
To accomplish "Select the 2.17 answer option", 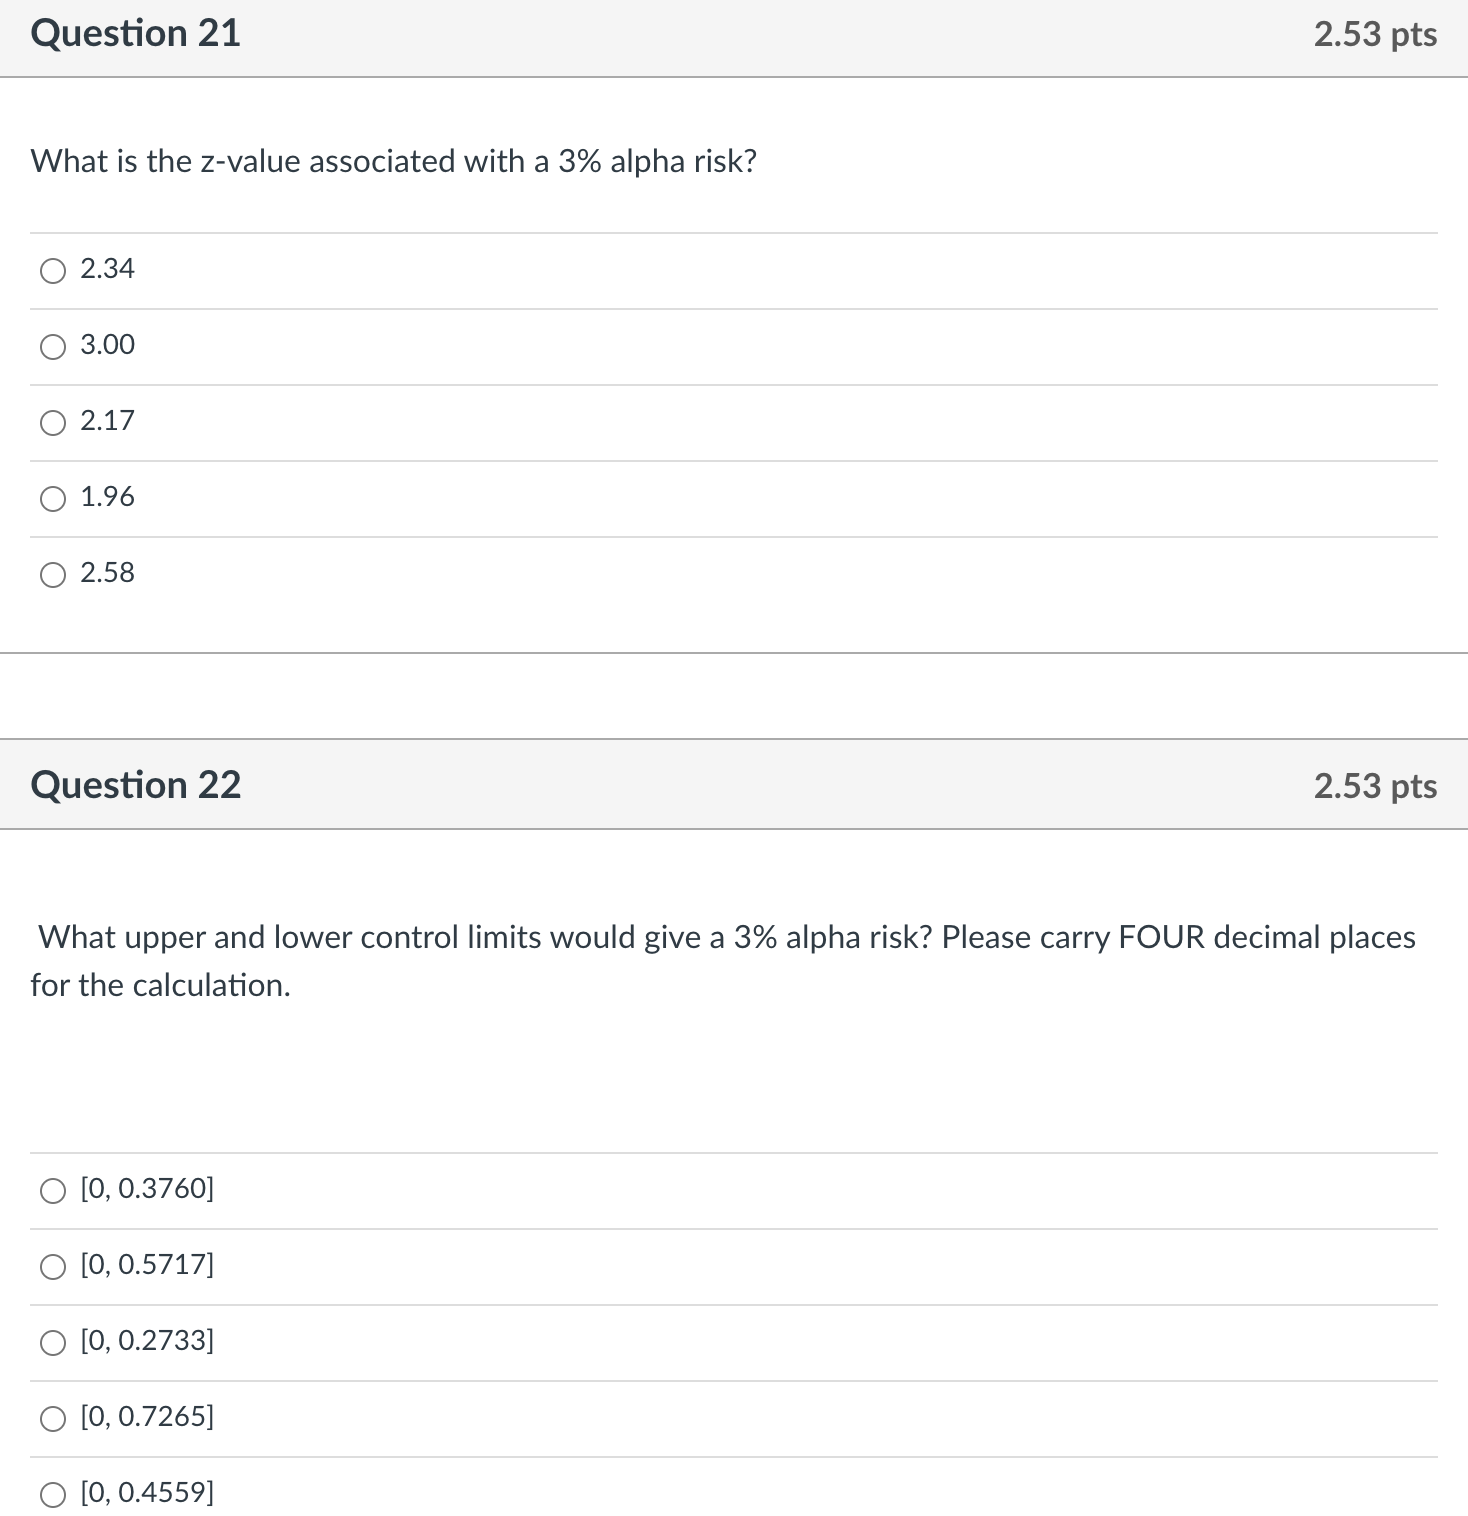I will [52, 422].
